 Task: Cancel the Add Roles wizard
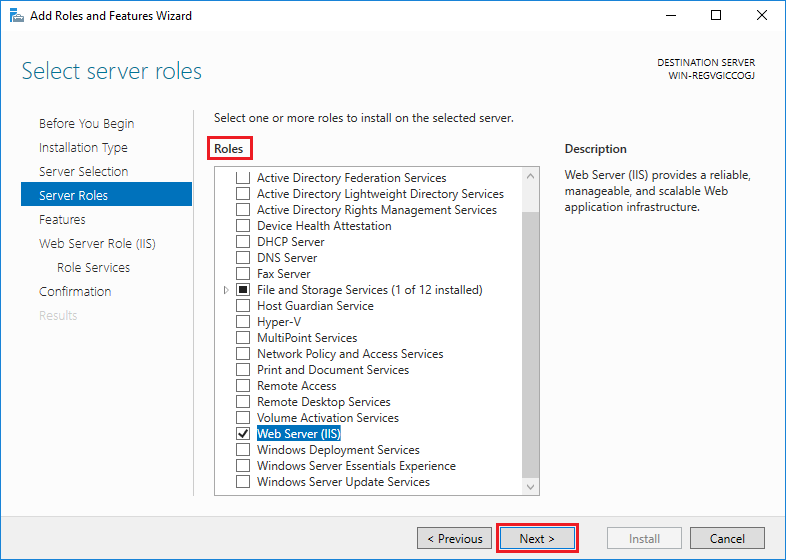[x=727, y=538]
